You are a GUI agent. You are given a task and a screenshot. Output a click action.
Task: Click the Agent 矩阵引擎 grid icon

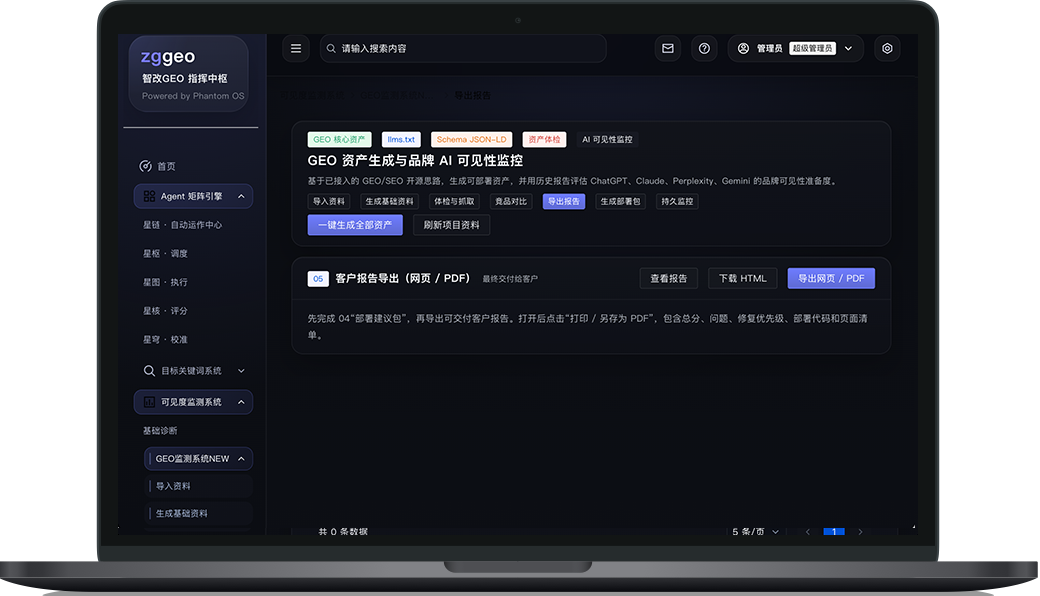click(149, 196)
